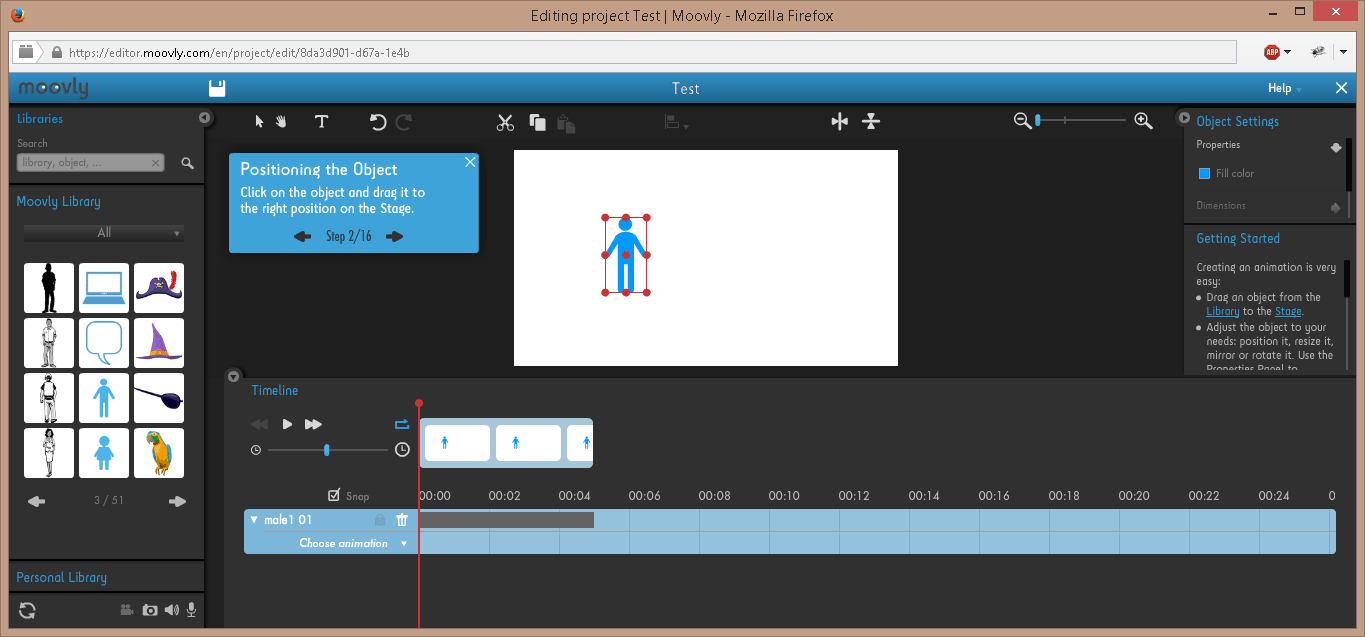Click the Undo arrow icon
Viewport: 1365px width, 637px height.
click(378, 122)
